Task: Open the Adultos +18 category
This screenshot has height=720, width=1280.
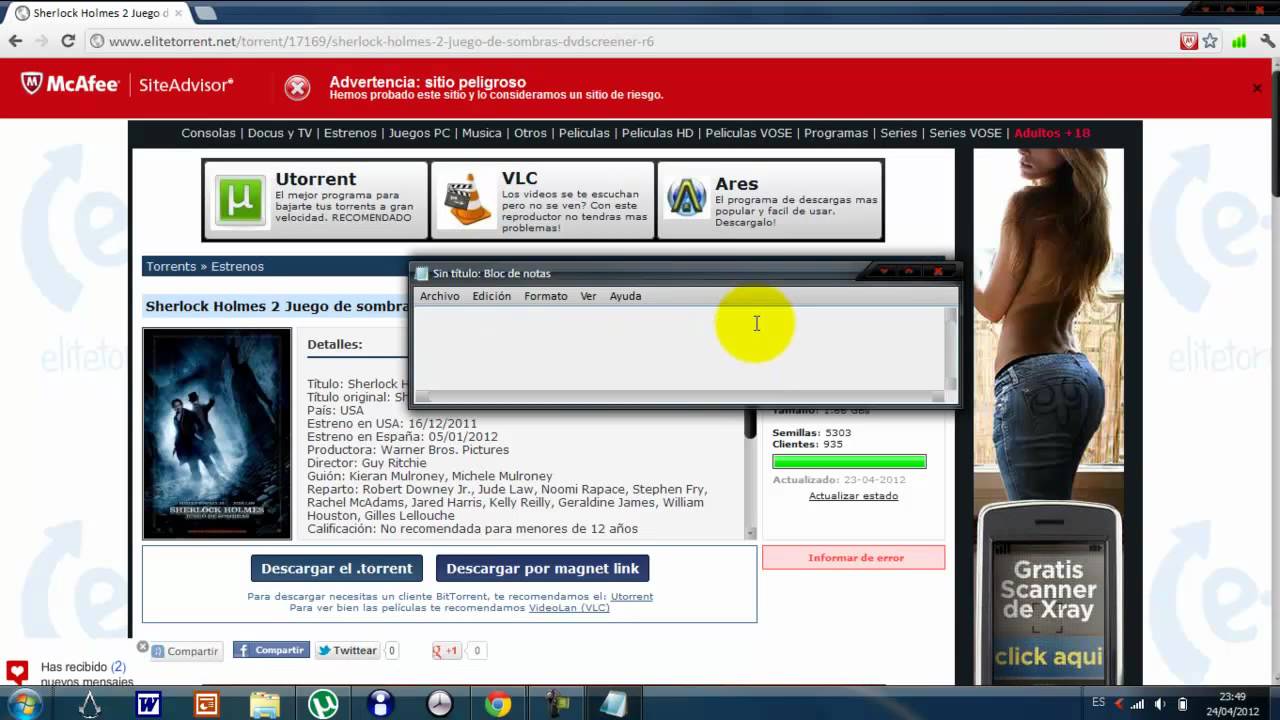Action: point(1052,133)
